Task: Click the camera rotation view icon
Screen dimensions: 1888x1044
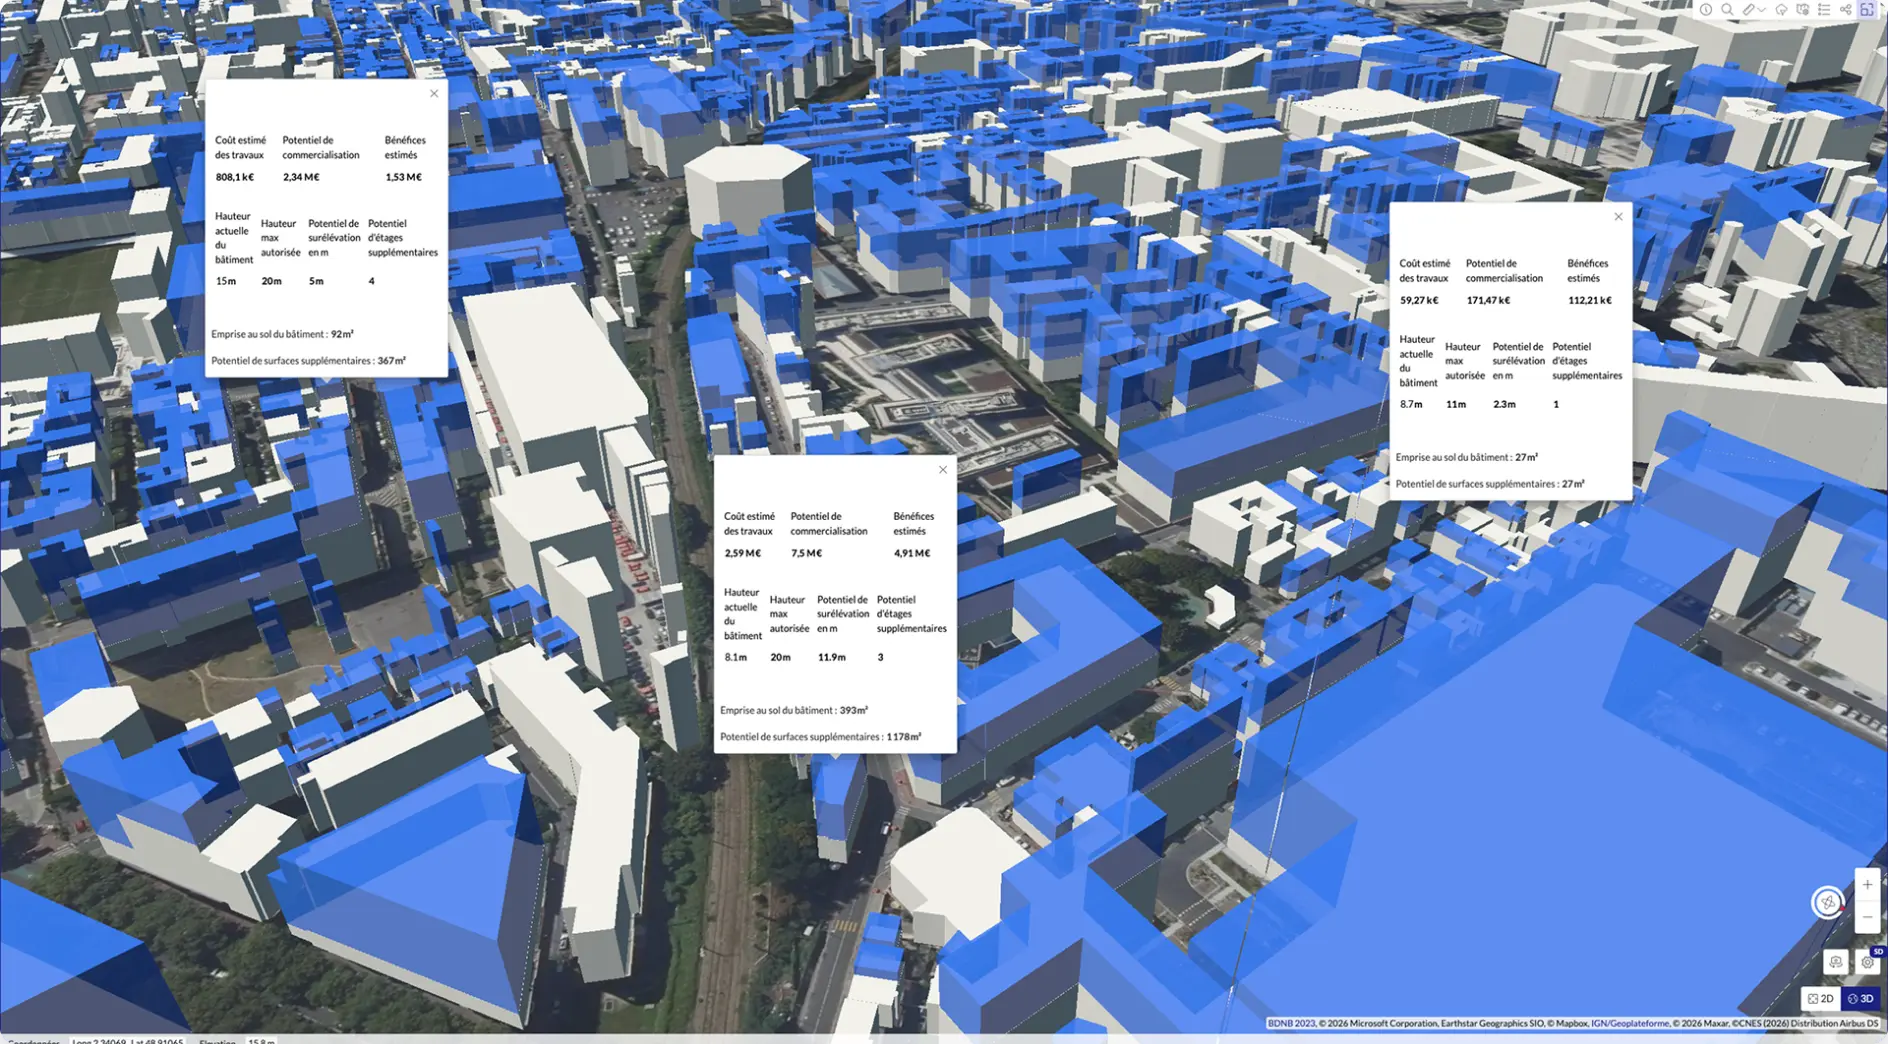Action: click(1836, 962)
